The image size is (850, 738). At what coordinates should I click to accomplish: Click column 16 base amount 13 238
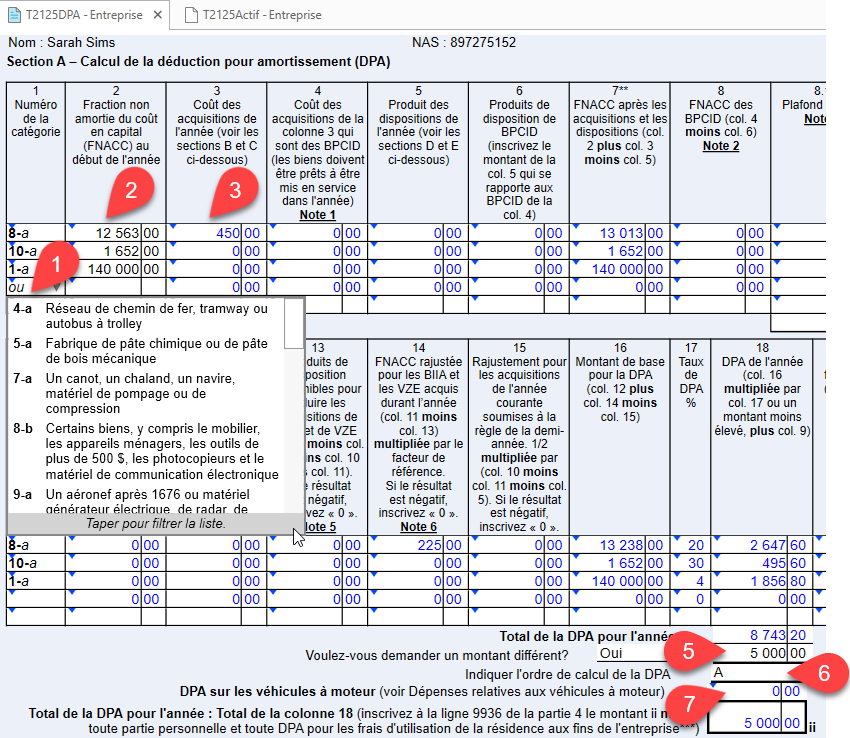620,545
